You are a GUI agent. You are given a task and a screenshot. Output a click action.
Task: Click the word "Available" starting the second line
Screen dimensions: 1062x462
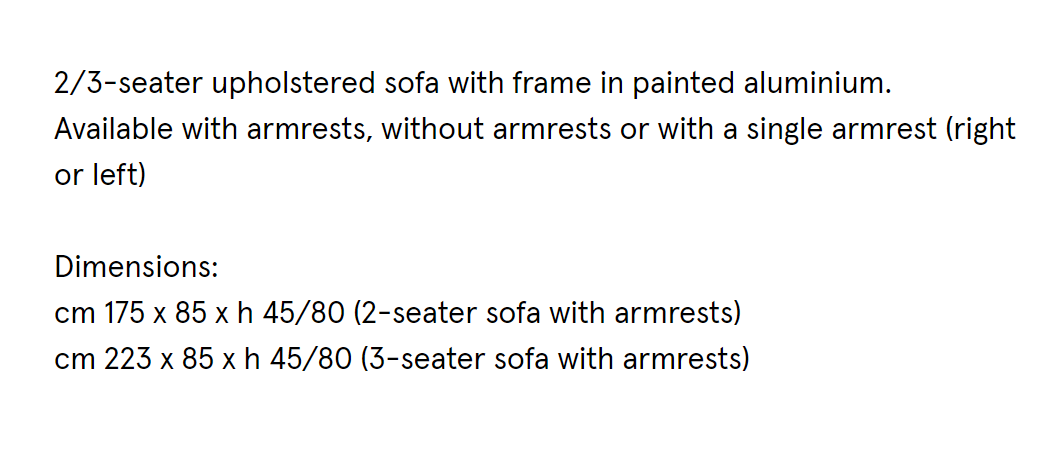pos(114,129)
